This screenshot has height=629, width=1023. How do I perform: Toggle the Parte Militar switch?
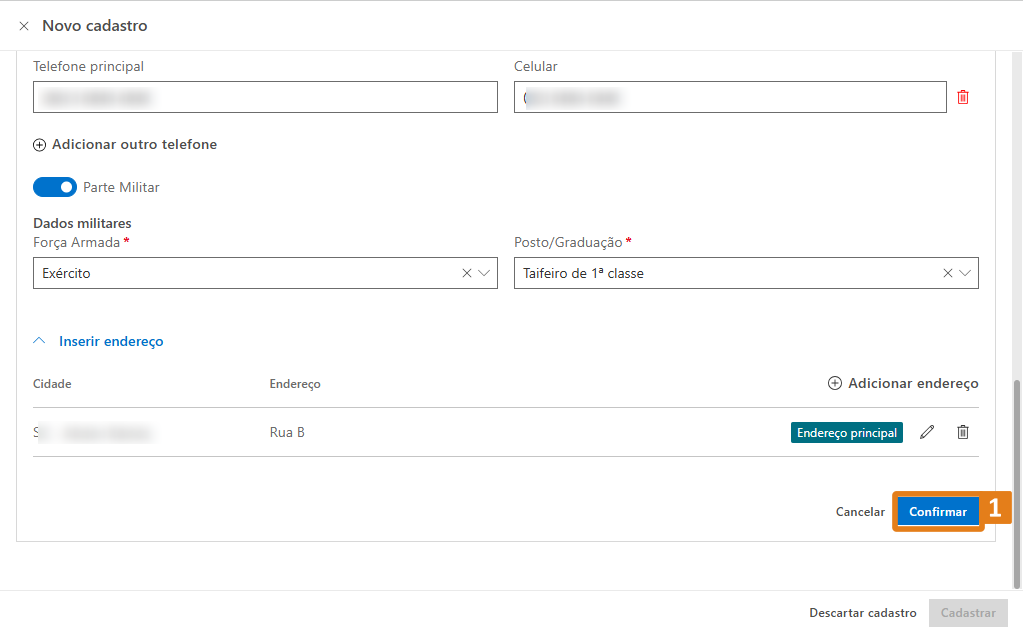click(55, 187)
